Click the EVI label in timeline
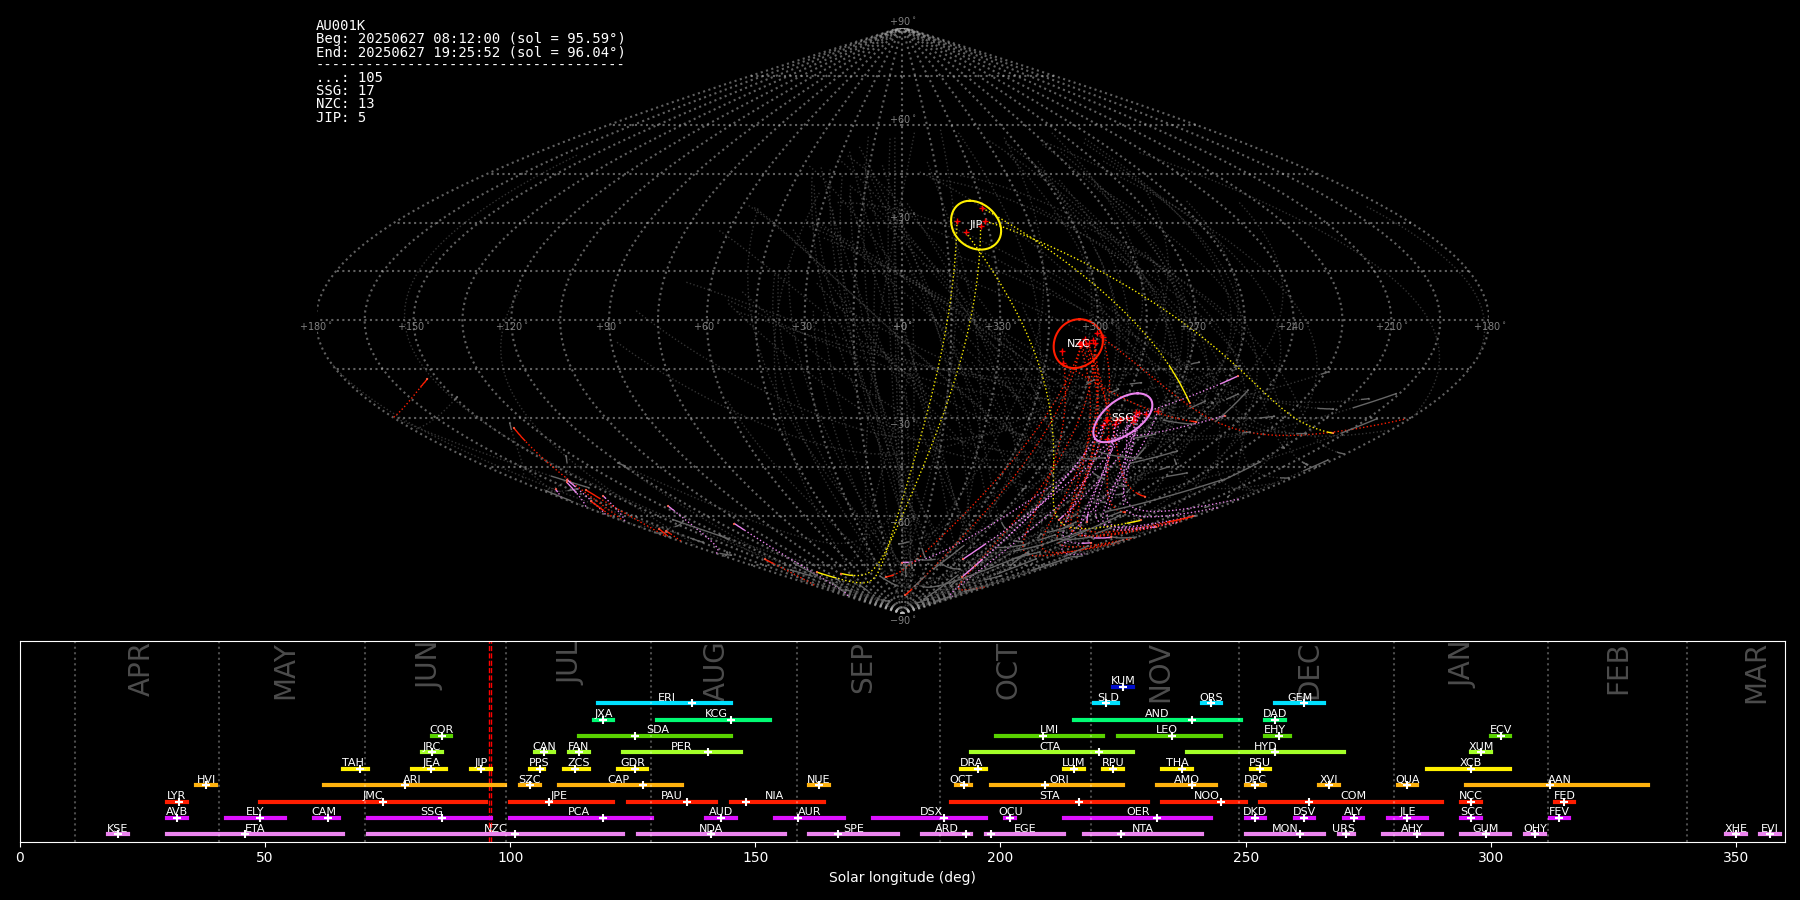1800x900 pixels. 1769,829
